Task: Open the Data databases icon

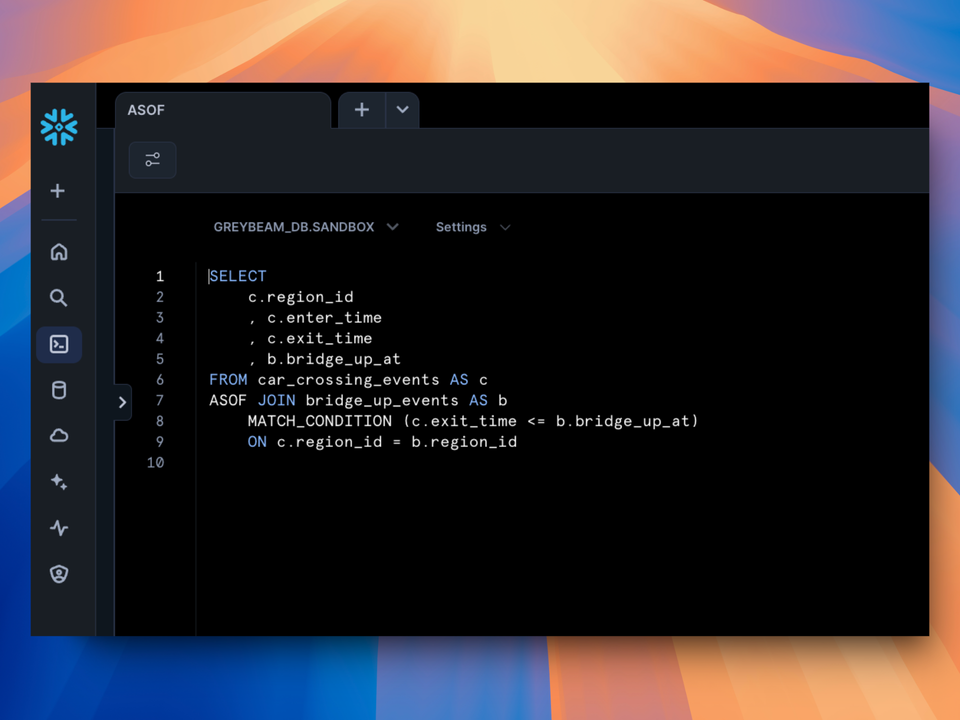Action: 58,390
